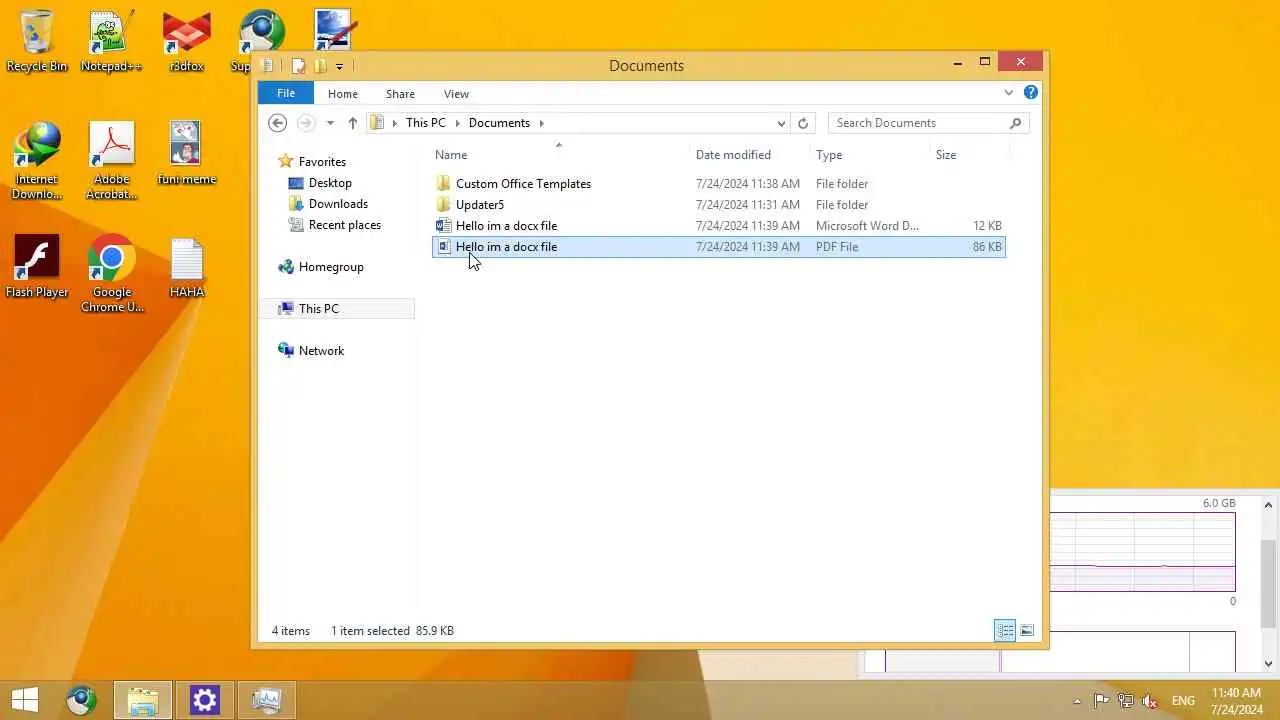The height and width of the screenshot is (720, 1280).
Task: Click Documents breadcrumb in address bar
Action: click(x=499, y=123)
